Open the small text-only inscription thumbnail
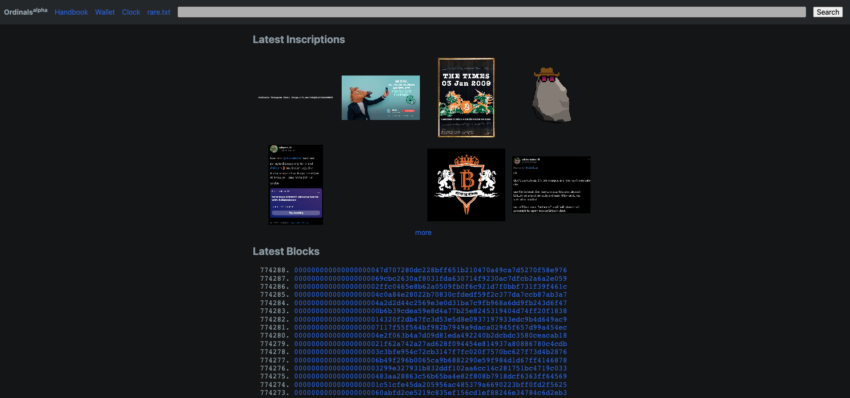This screenshot has height=398, width=850. point(295,98)
